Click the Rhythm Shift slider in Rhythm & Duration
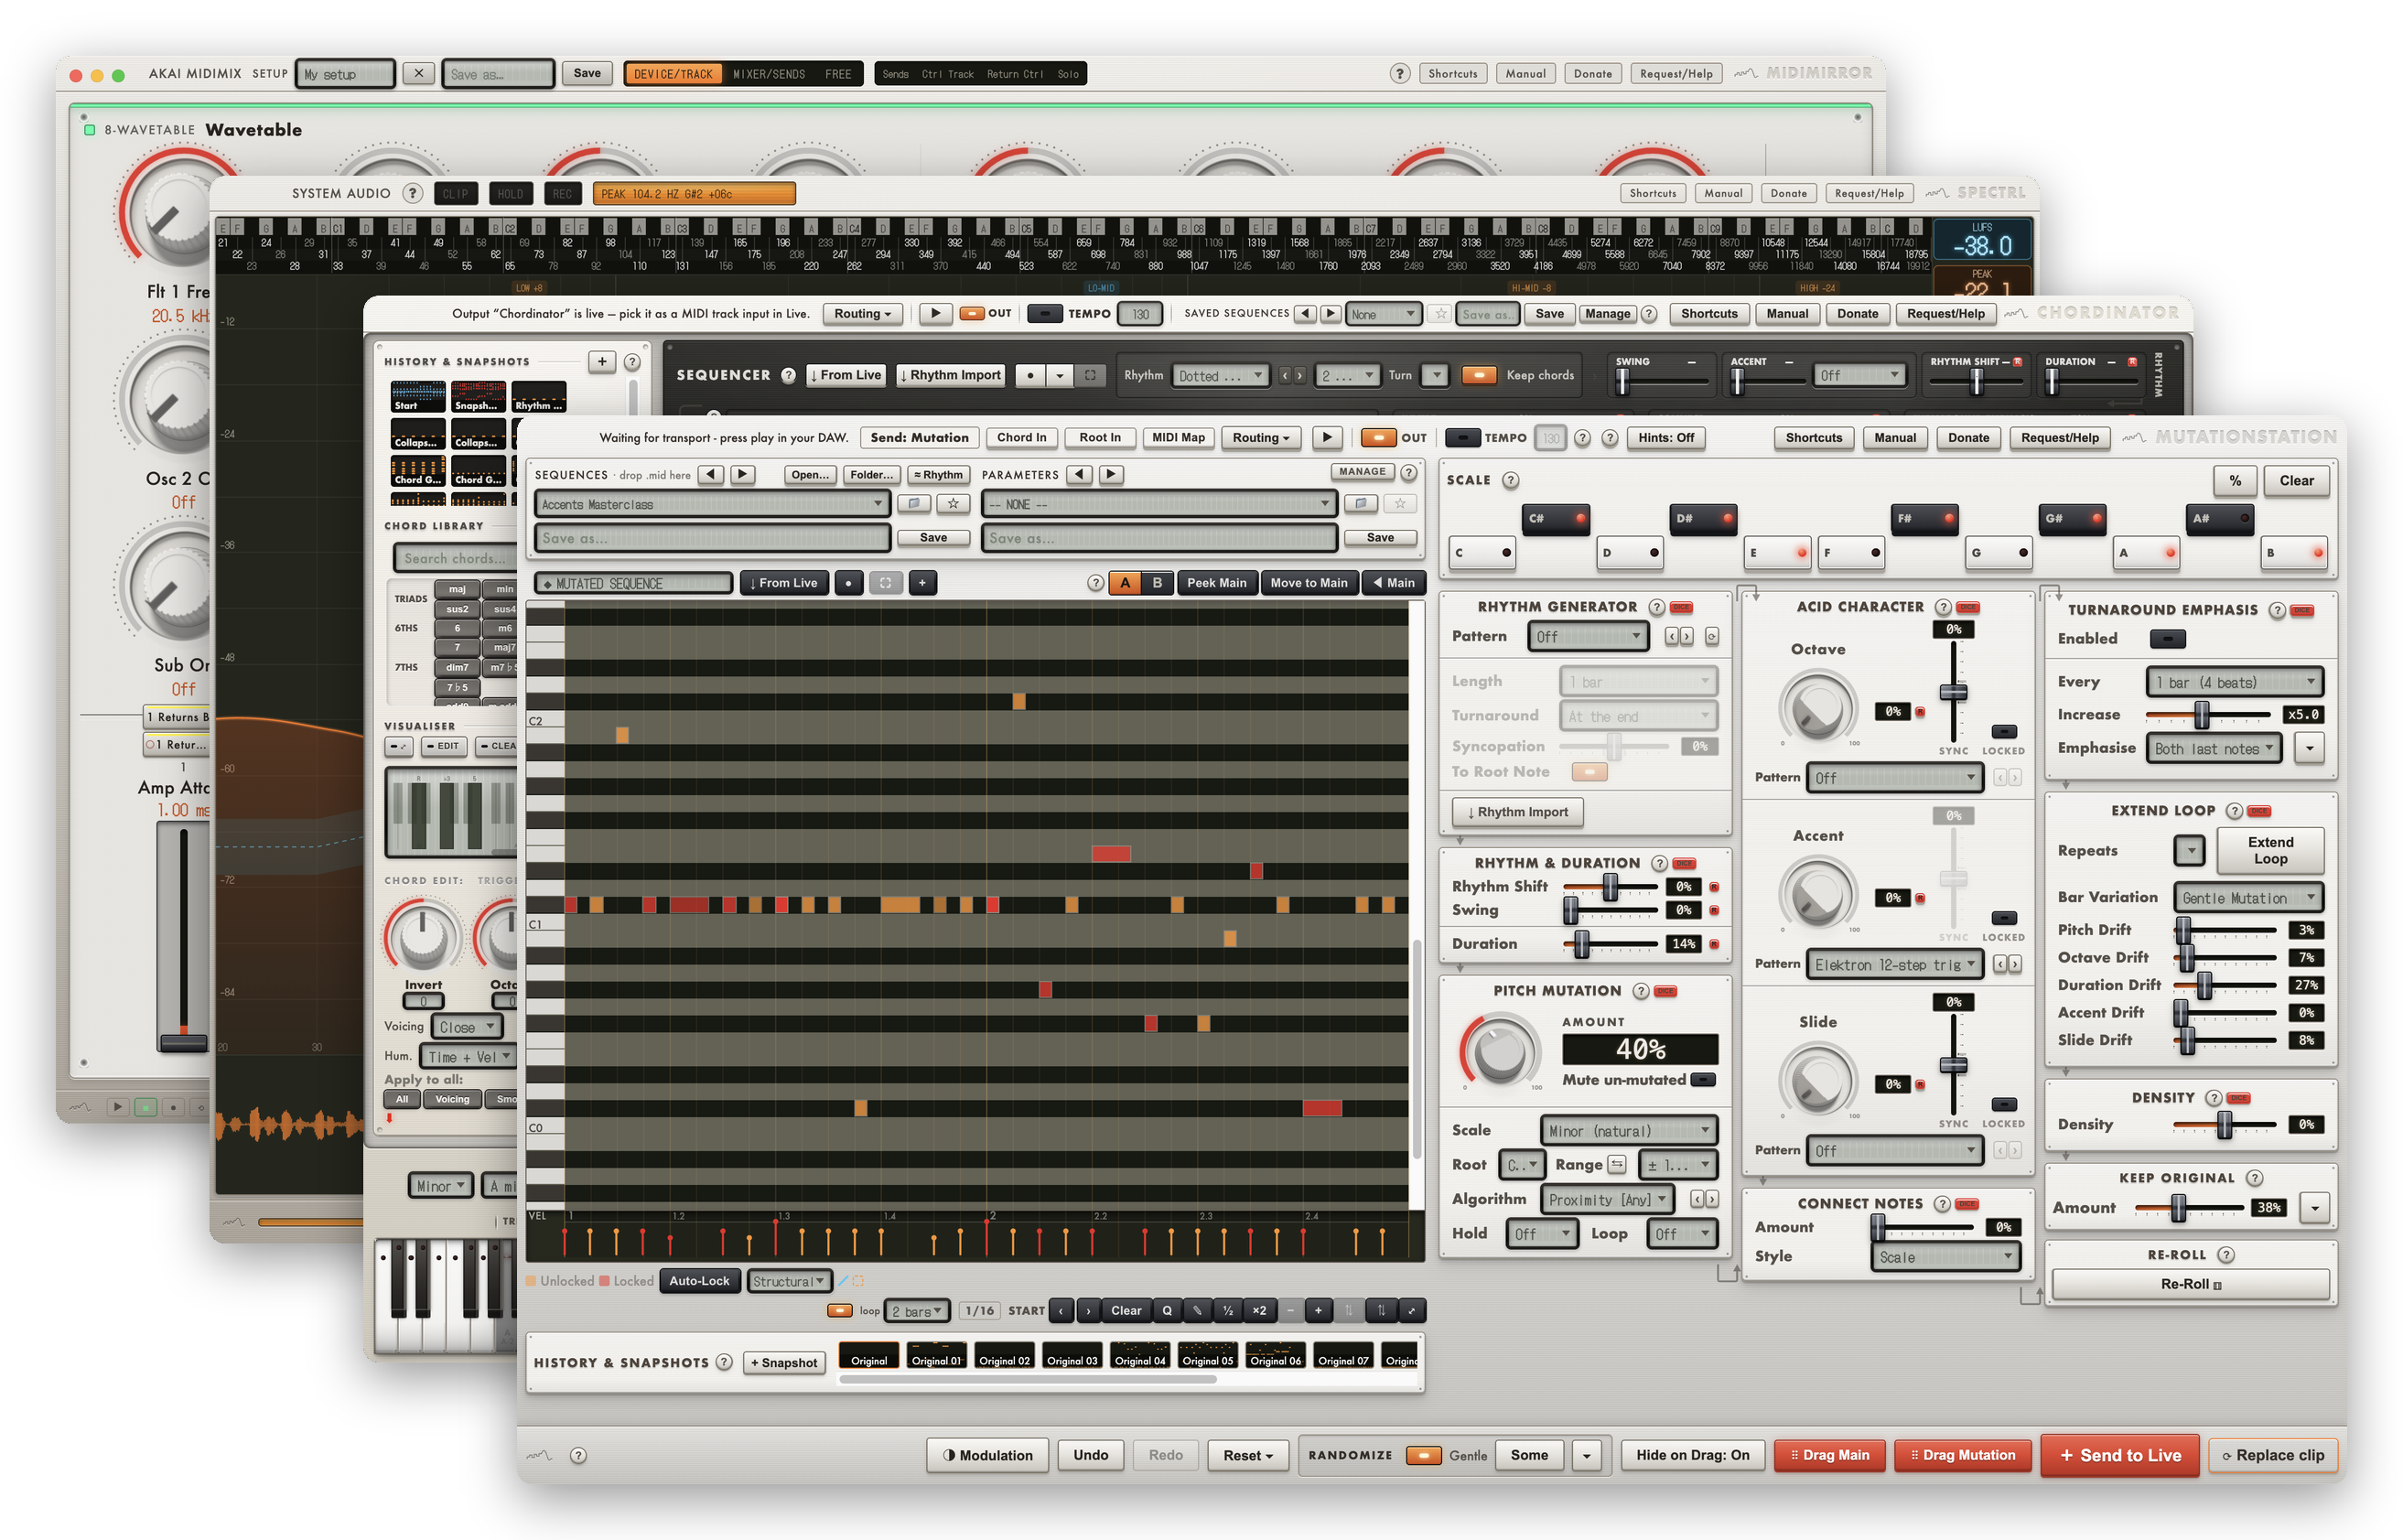2403x1540 pixels. coord(1610,888)
